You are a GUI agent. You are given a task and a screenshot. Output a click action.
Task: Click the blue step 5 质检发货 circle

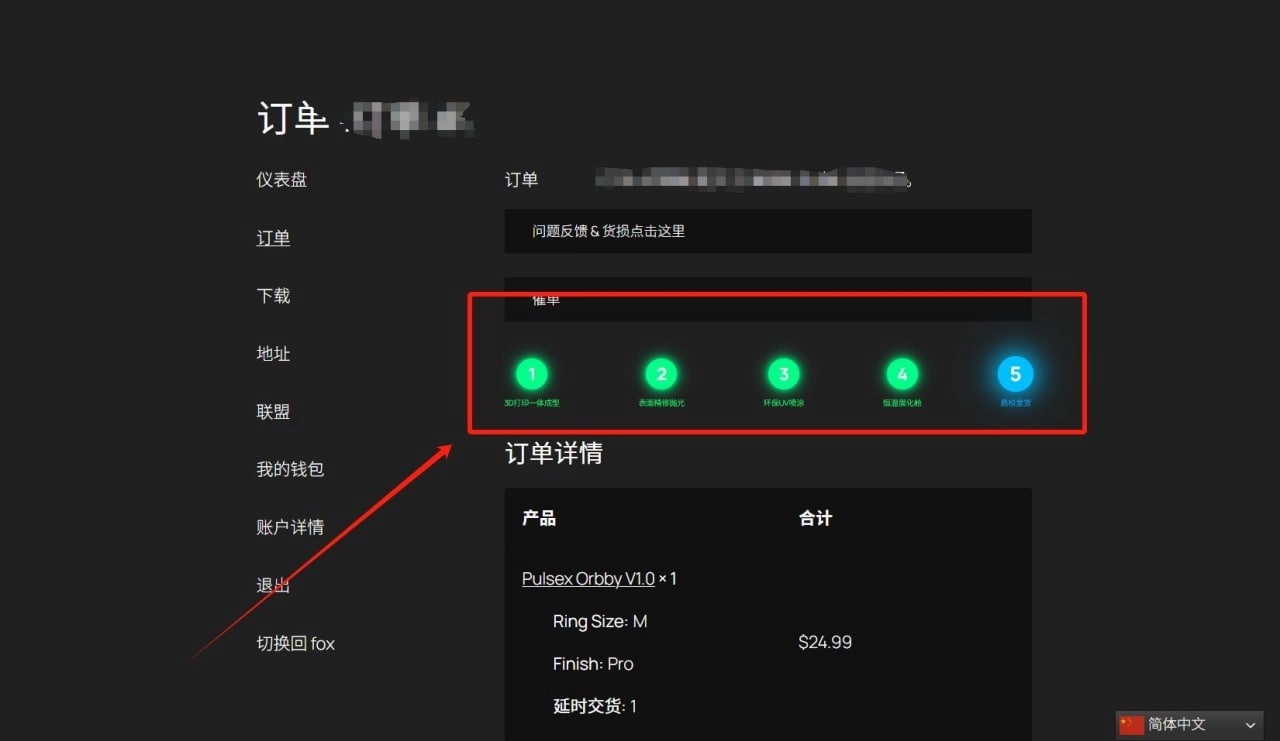click(1015, 374)
